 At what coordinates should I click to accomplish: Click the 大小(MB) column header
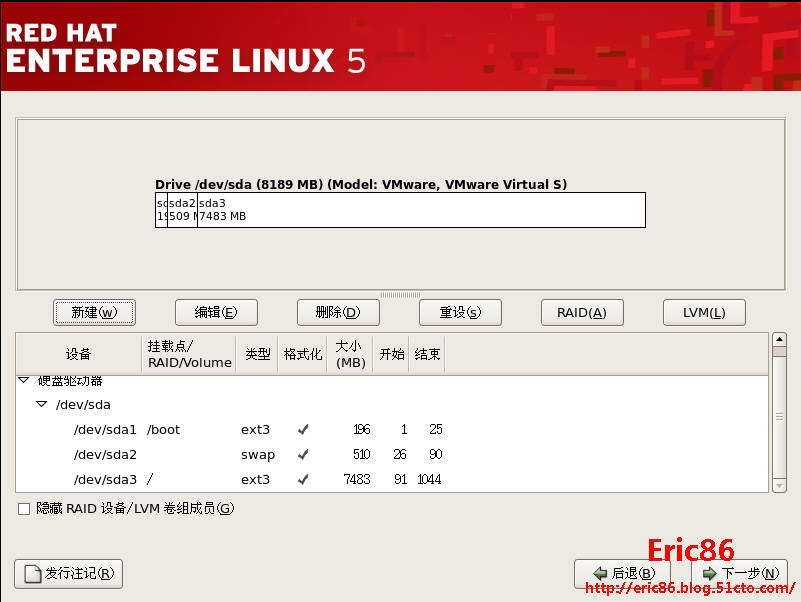[350, 354]
